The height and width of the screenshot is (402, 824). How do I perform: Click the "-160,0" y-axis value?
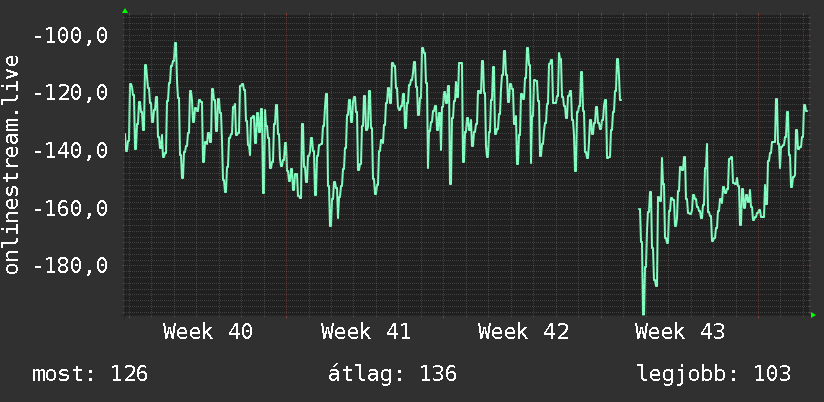point(70,209)
